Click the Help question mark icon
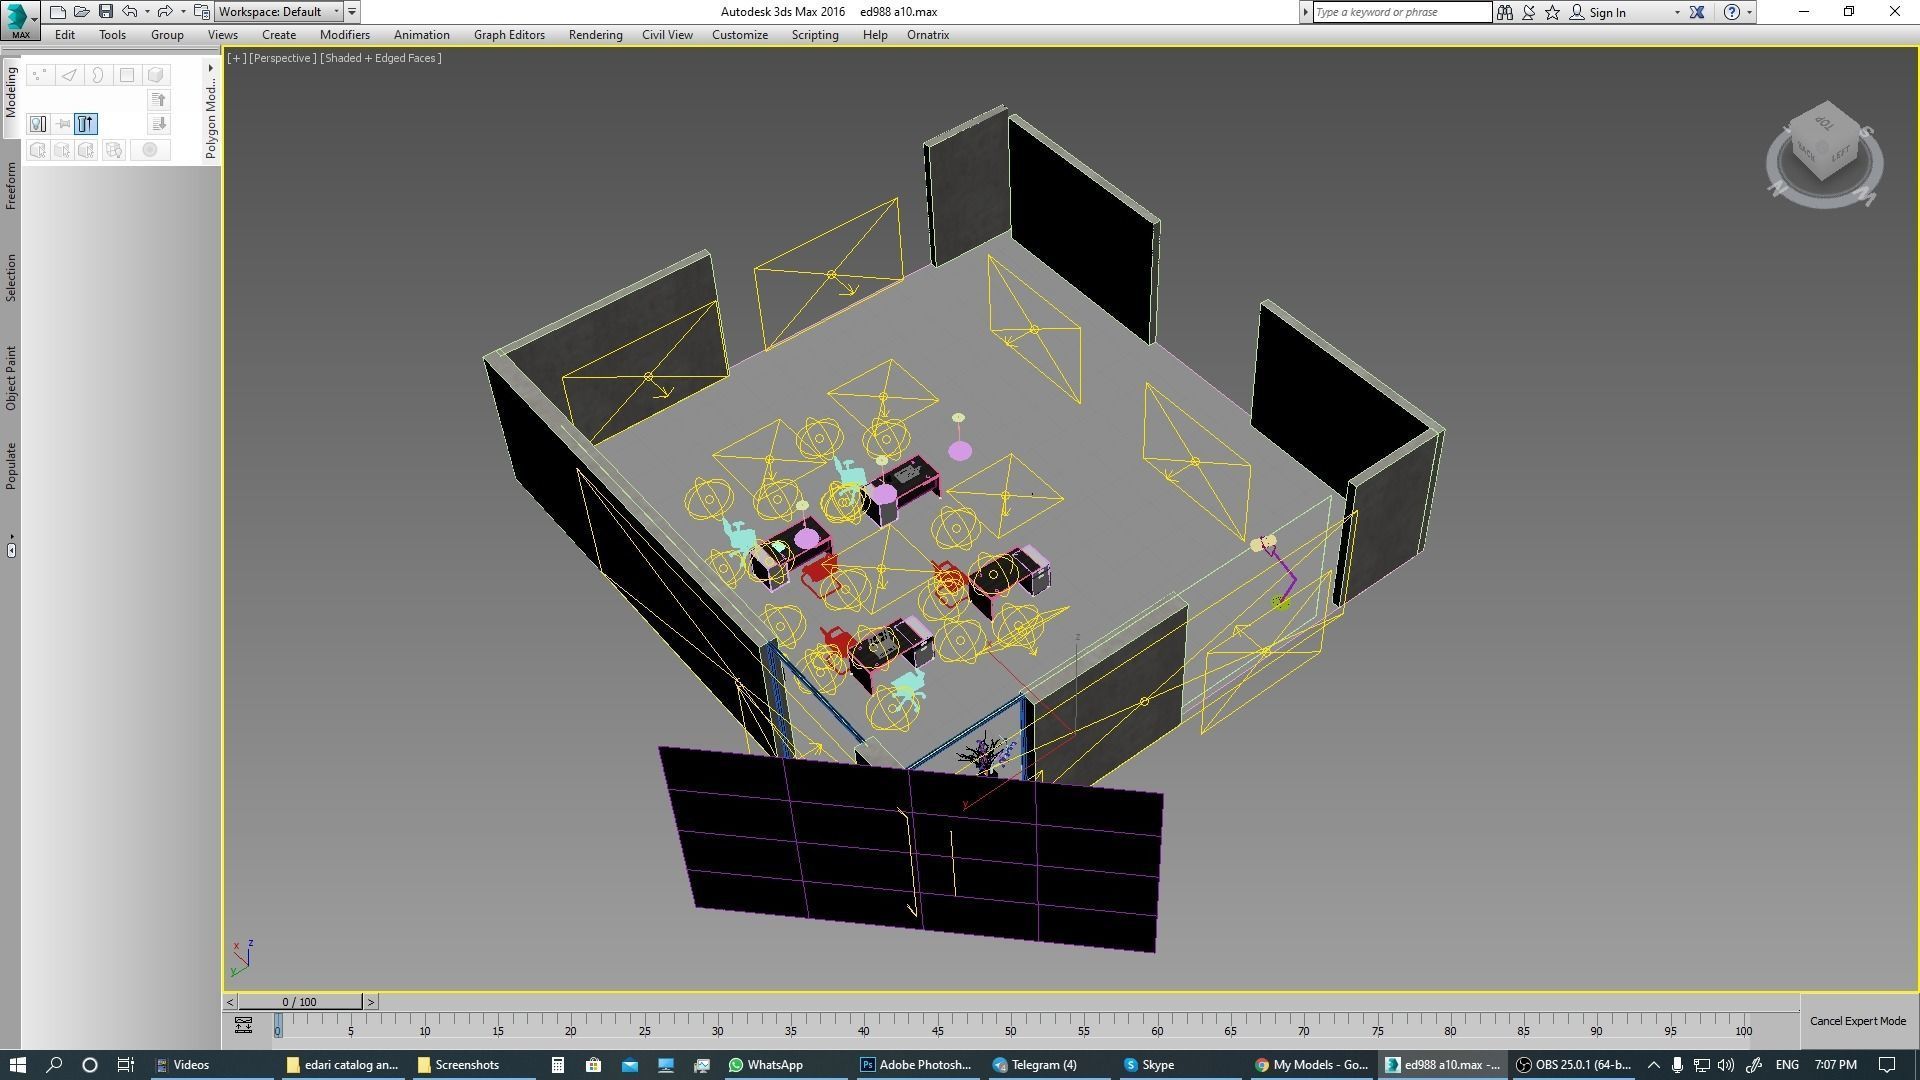Image resolution: width=1920 pixels, height=1080 pixels. 1731,12
